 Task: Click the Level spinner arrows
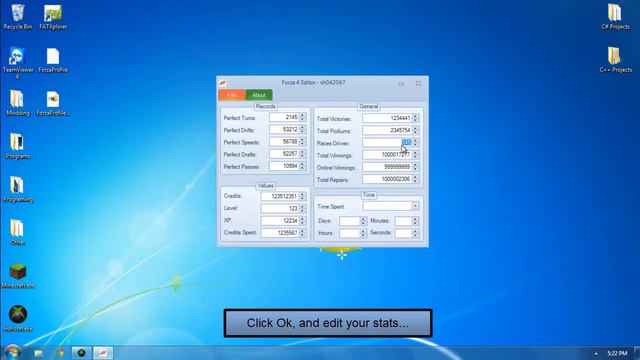(302, 209)
